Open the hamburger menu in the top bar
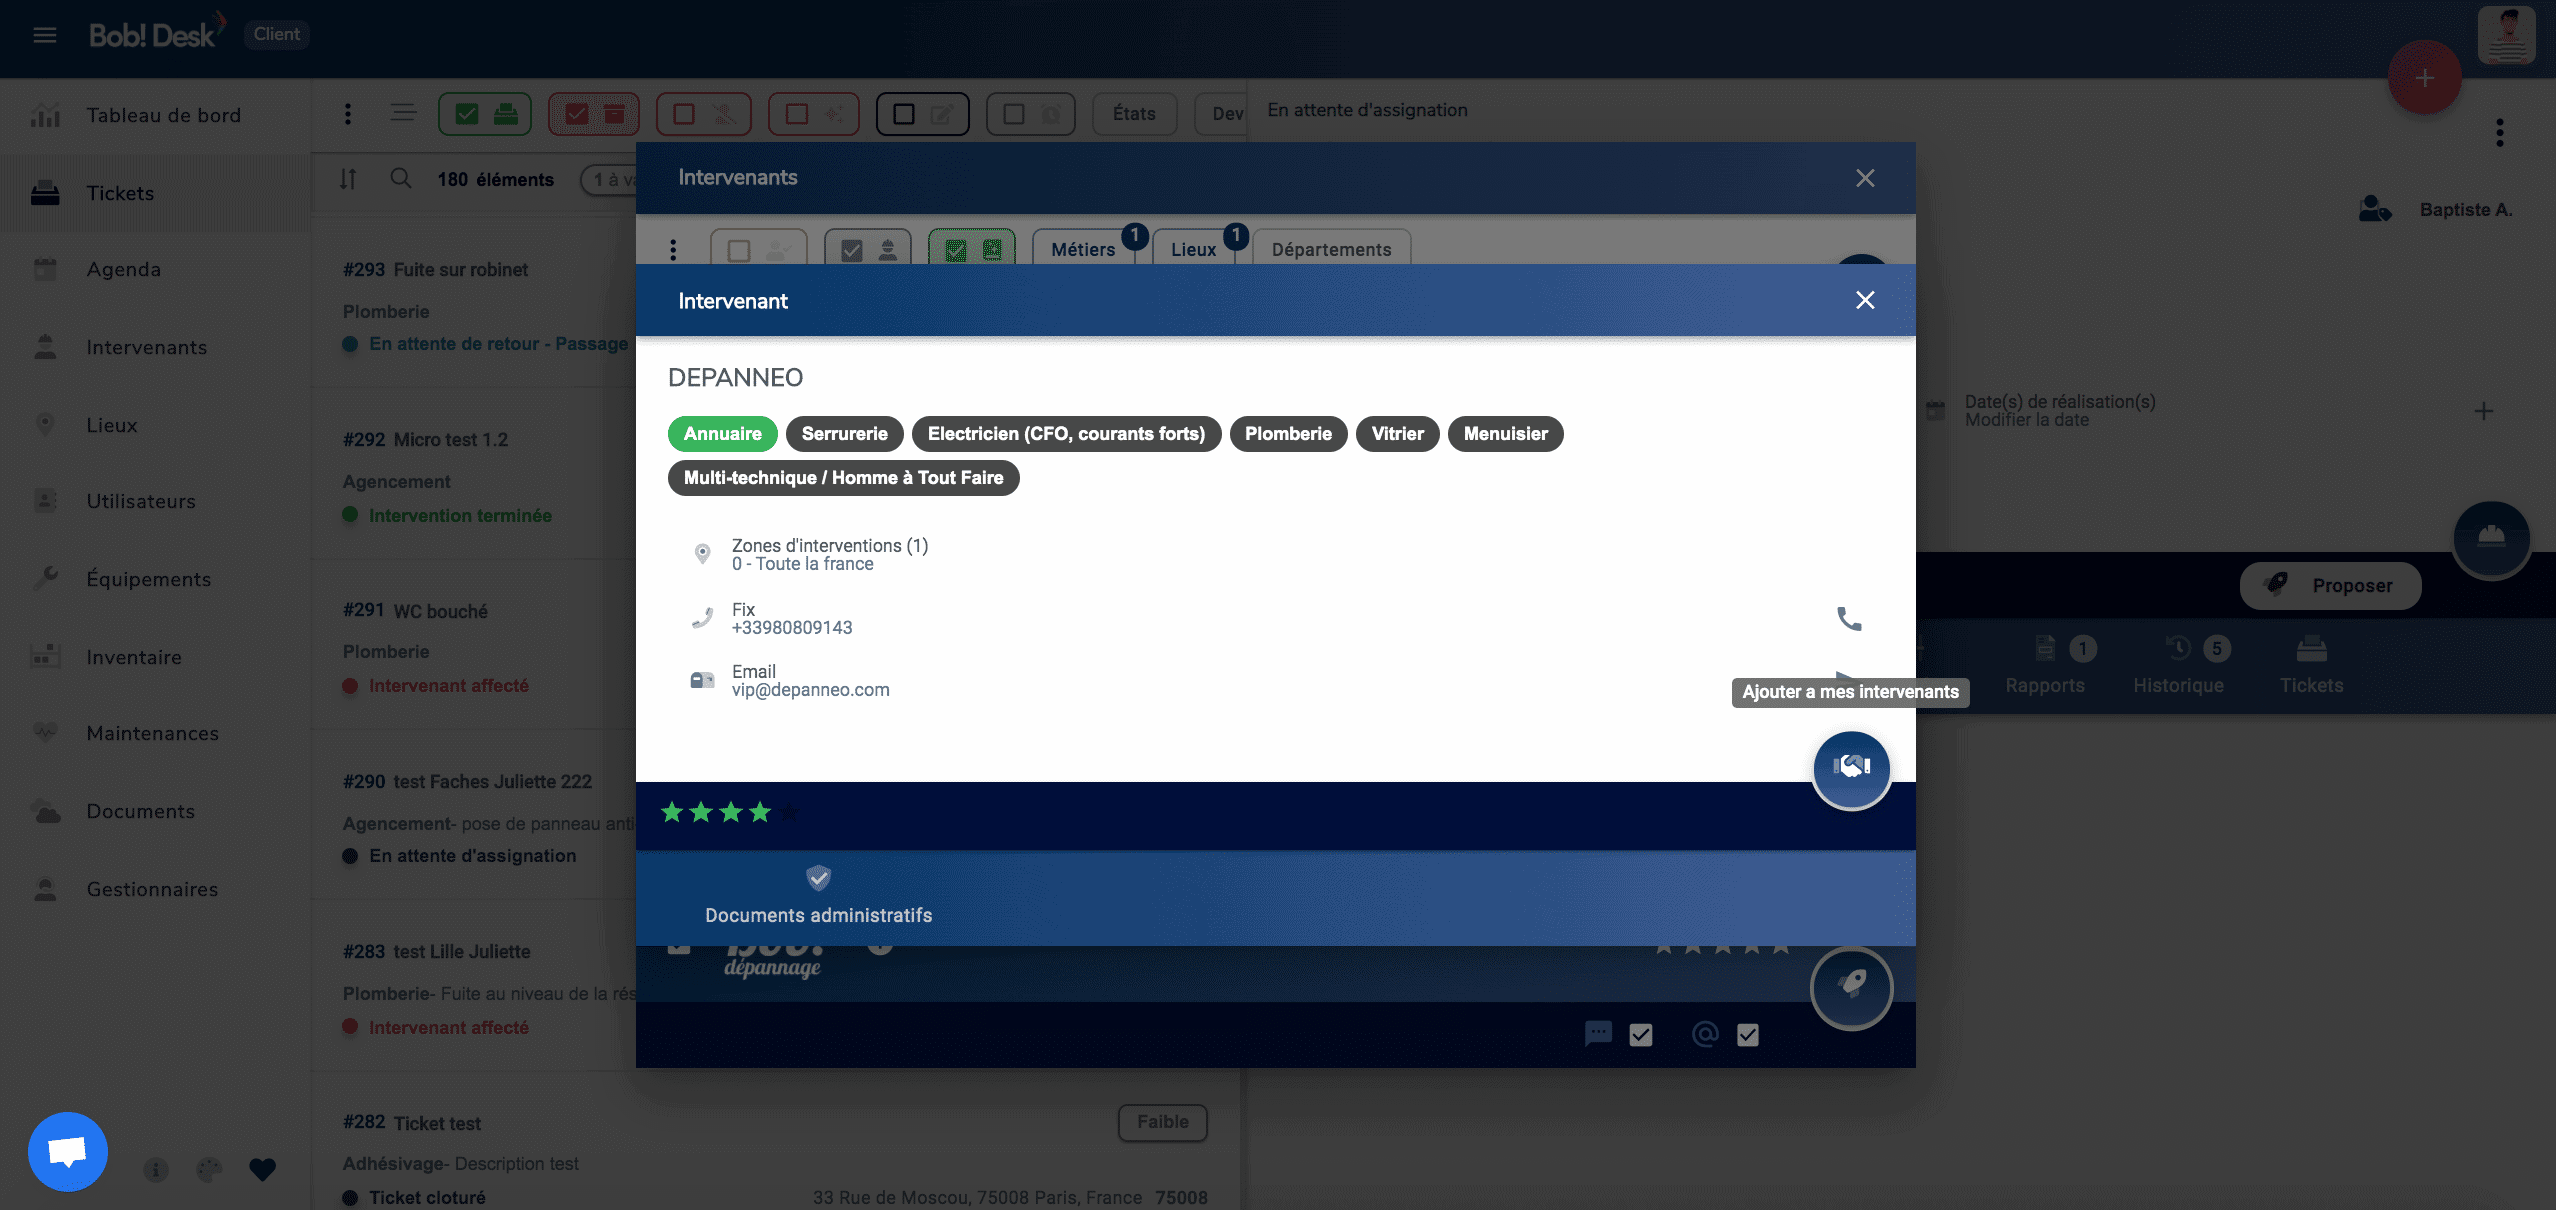2556x1210 pixels. tap(45, 35)
